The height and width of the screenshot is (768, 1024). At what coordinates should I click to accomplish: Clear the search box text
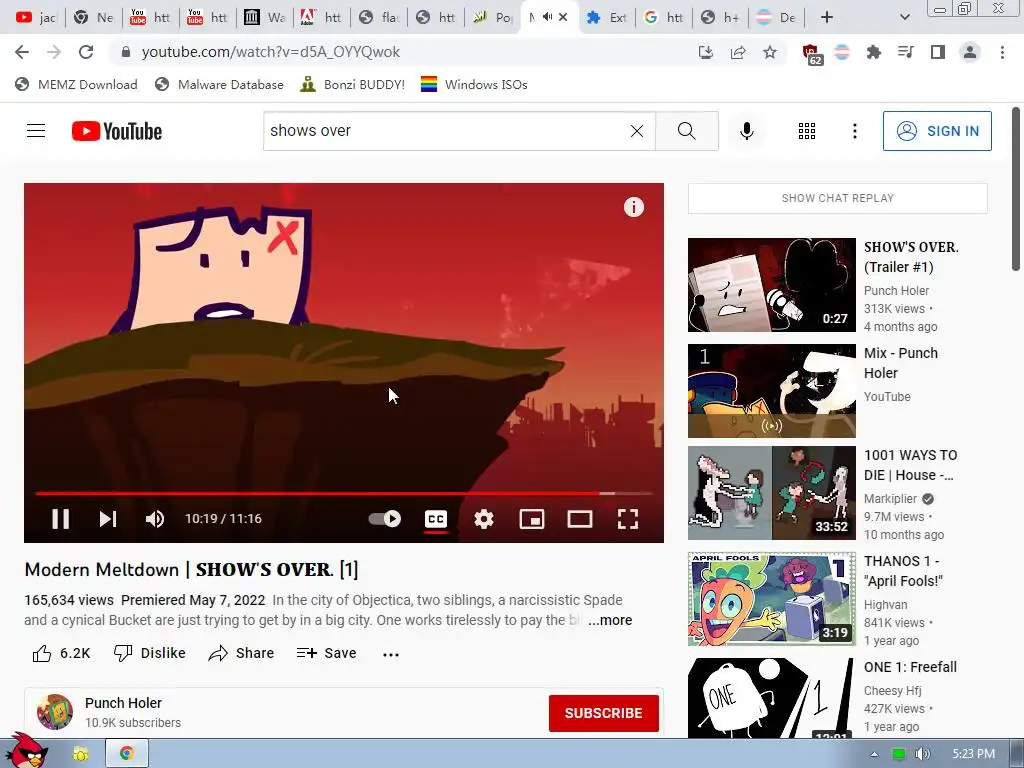(x=637, y=131)
